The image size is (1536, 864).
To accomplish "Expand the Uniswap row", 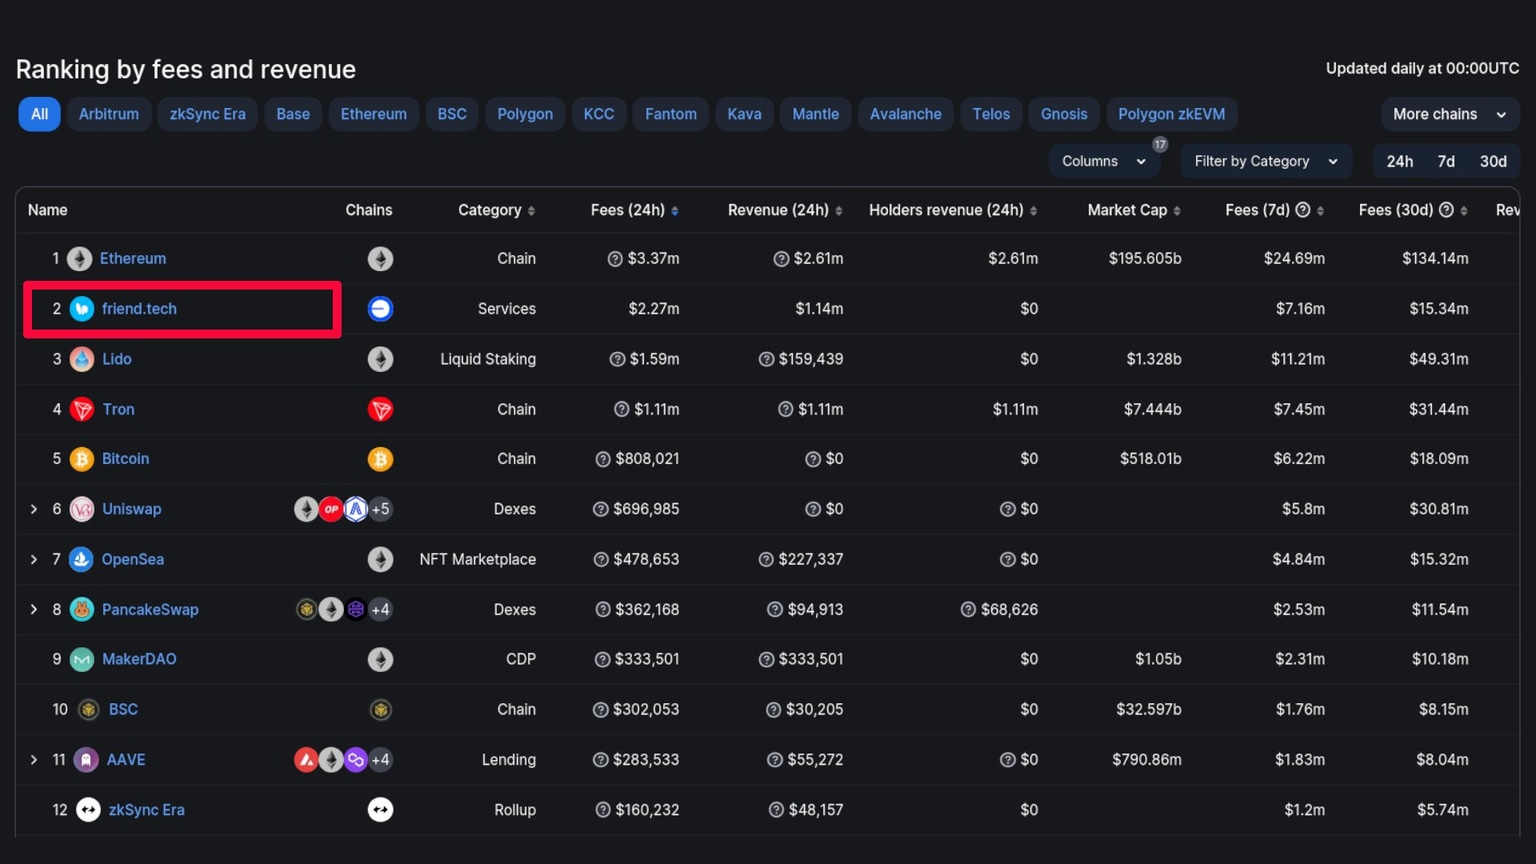I will pos(34,509).
